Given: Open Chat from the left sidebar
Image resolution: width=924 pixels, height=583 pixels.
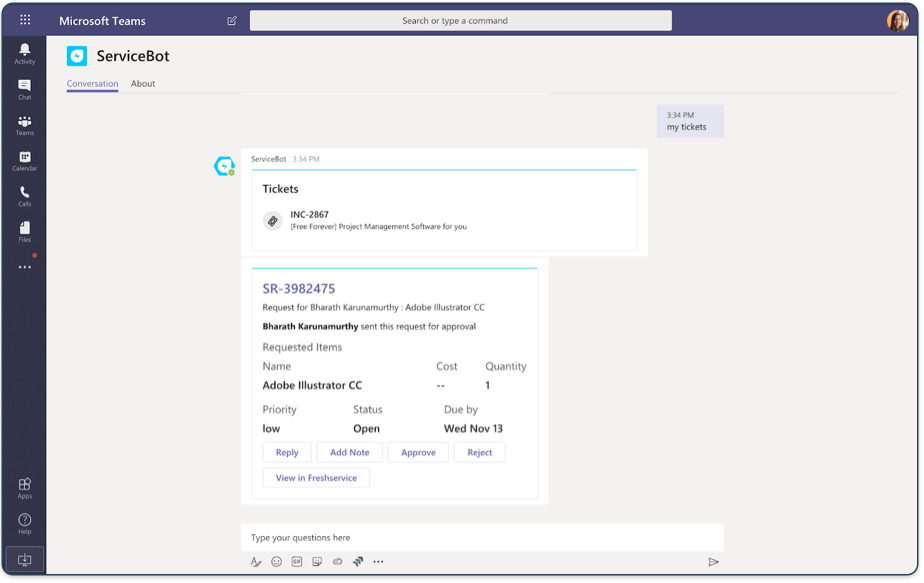Looking at the screenshot, I should 24,89.
